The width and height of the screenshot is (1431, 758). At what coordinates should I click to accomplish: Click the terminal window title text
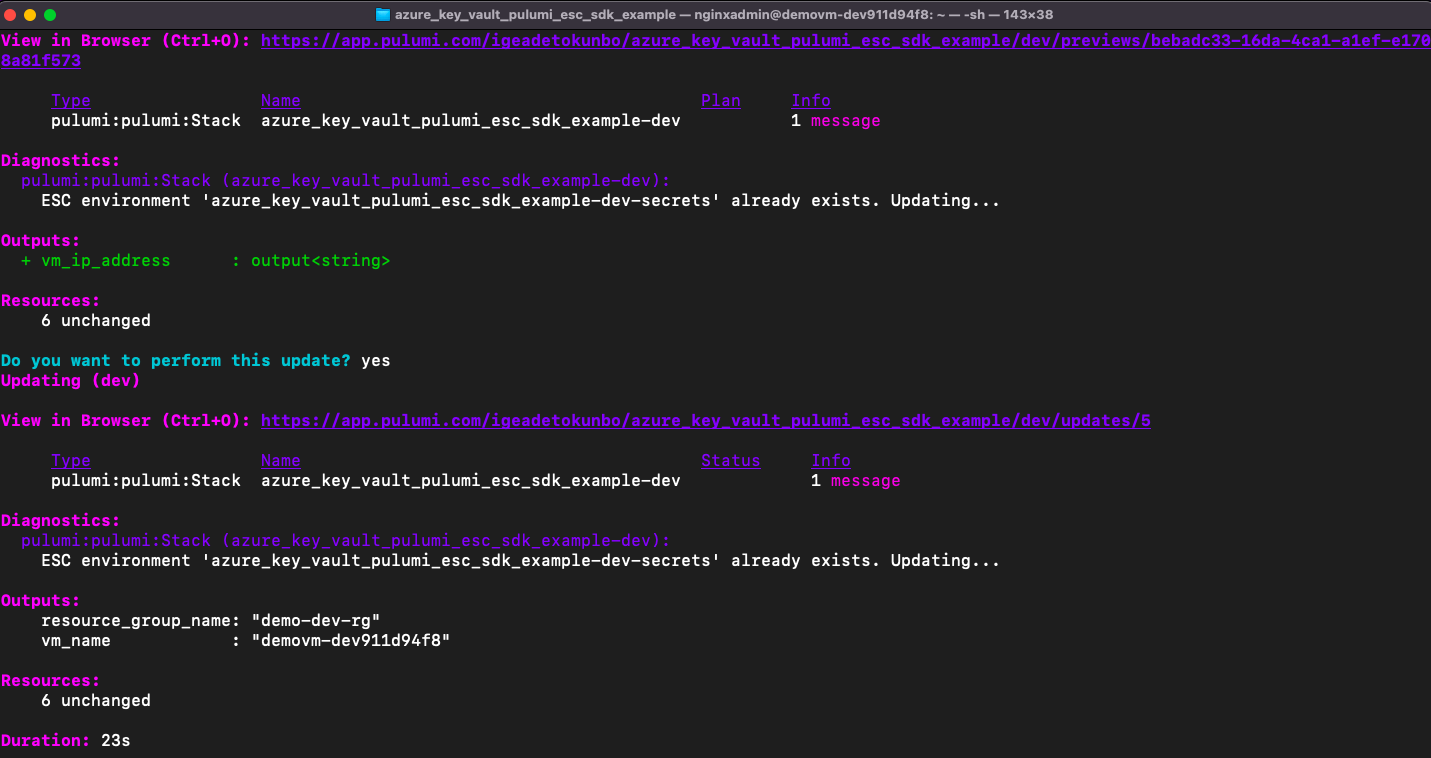[x=724, y=15]
